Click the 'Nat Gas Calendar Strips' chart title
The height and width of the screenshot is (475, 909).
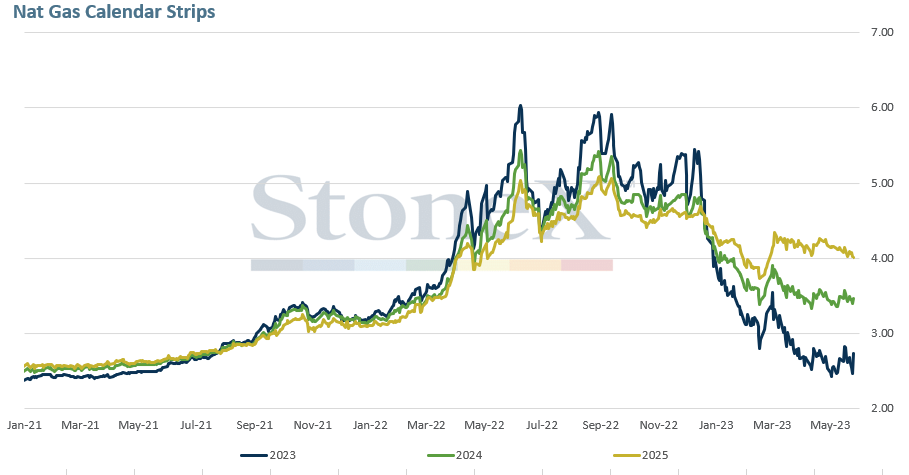tap(114, 12)
